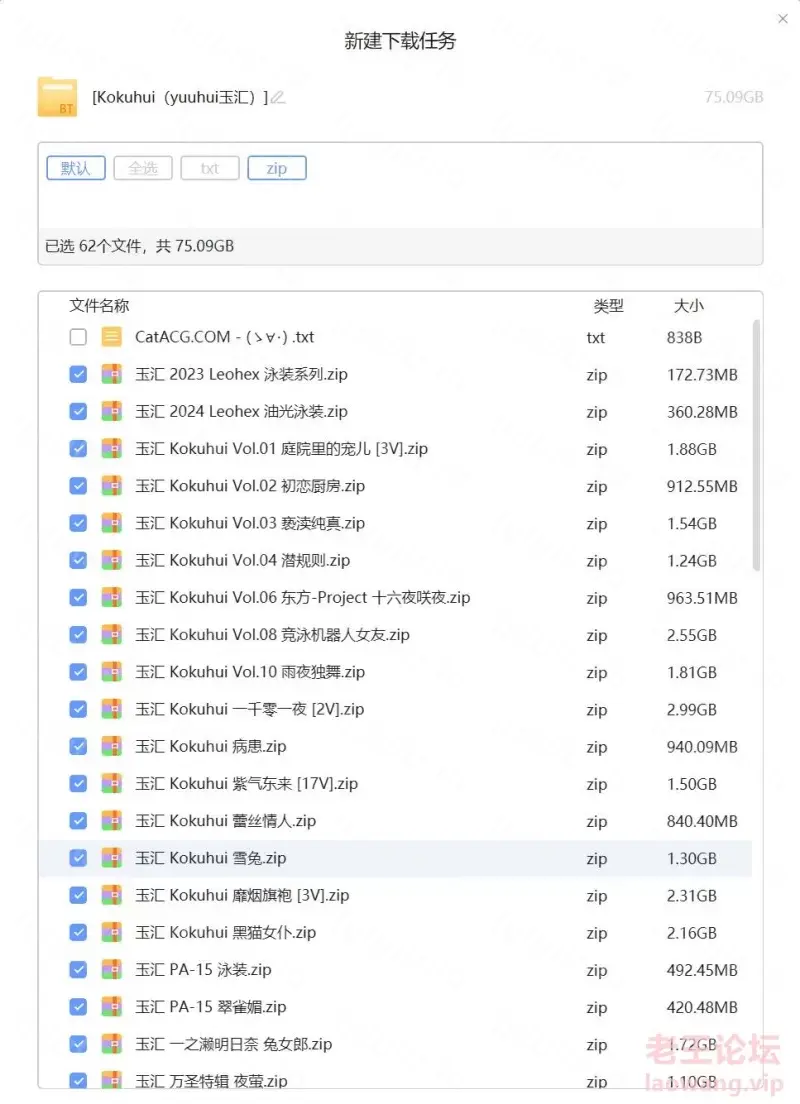Click zip icon of 蕾丝情人
The image size is (800, 1104).
pos(111,821)
